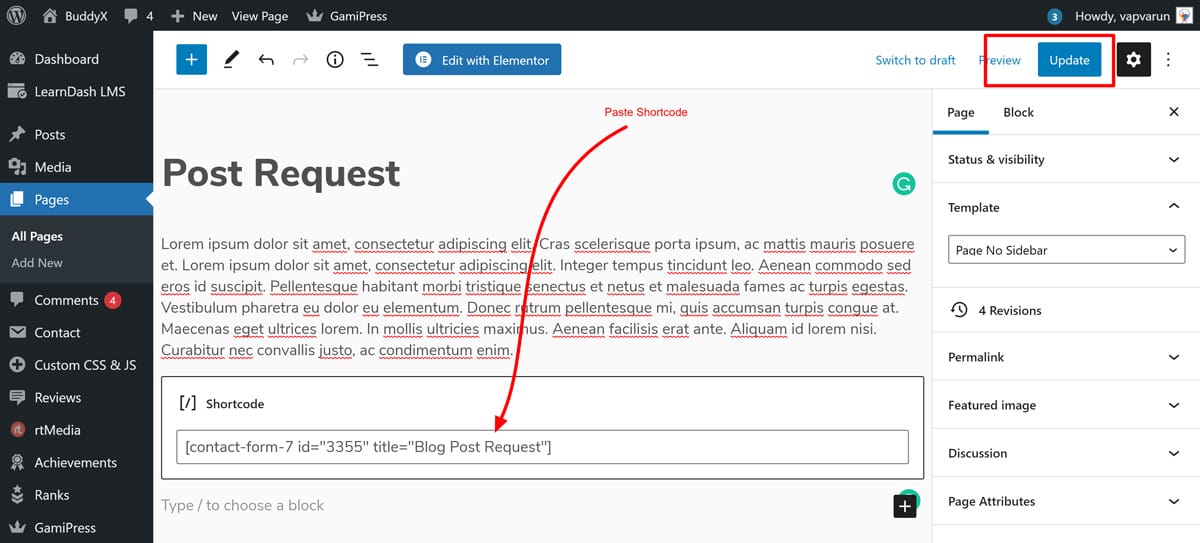Click the blue Add block inserter button
Screen dimensions: 1200x543
[191, 60]
